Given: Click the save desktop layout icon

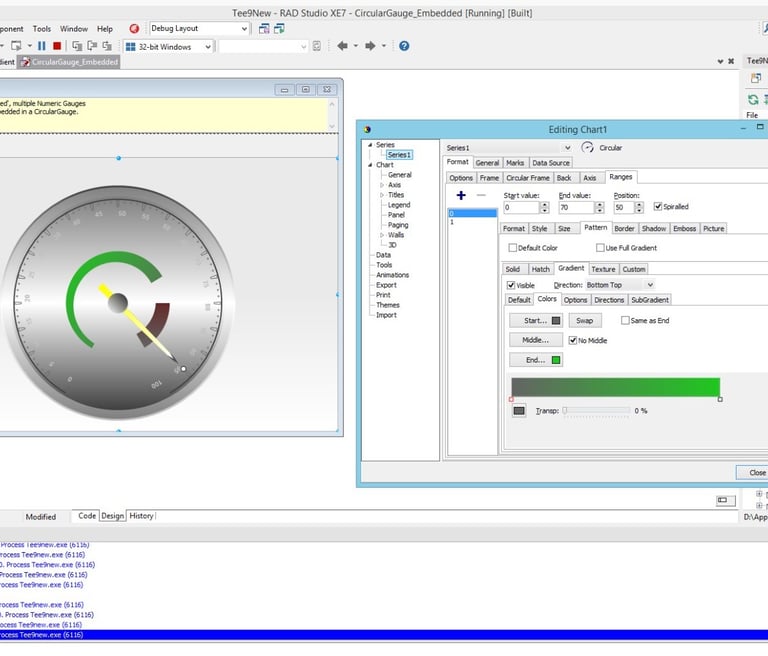Looking at the screenshot, I should tap(265, 29).
